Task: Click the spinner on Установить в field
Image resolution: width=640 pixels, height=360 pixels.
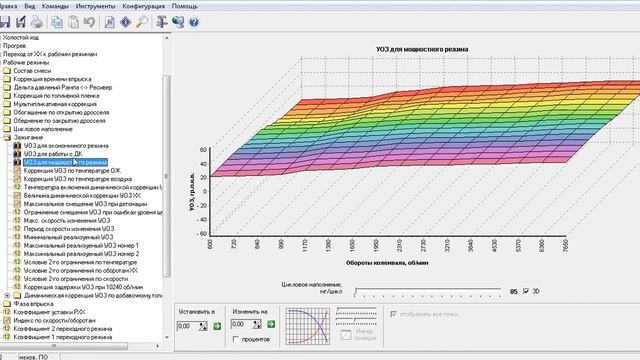Action: coord(203,326)
